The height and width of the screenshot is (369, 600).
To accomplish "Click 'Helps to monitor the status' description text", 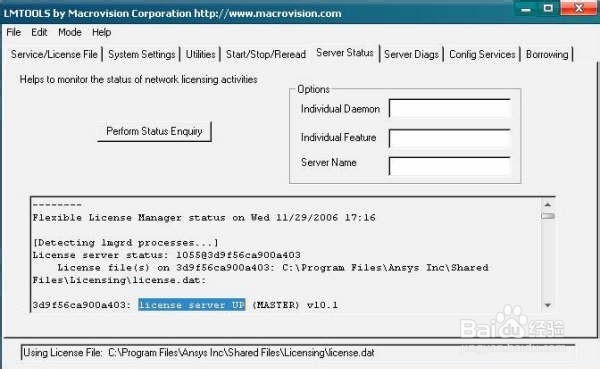I will (x=139, y=80).
